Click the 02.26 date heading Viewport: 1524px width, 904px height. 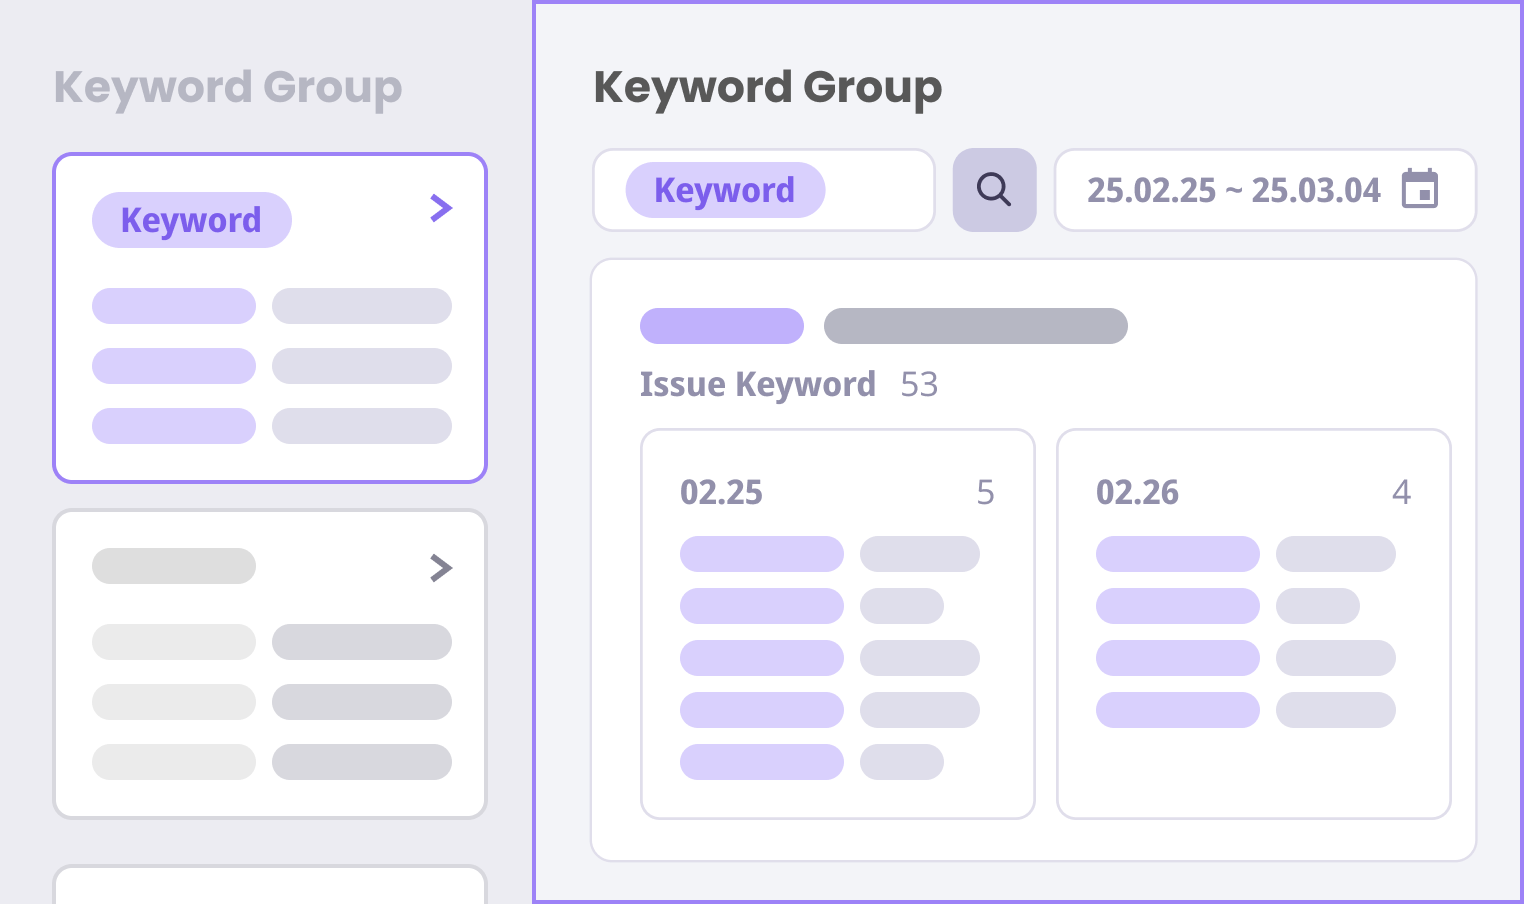(x=1137, y=492)
